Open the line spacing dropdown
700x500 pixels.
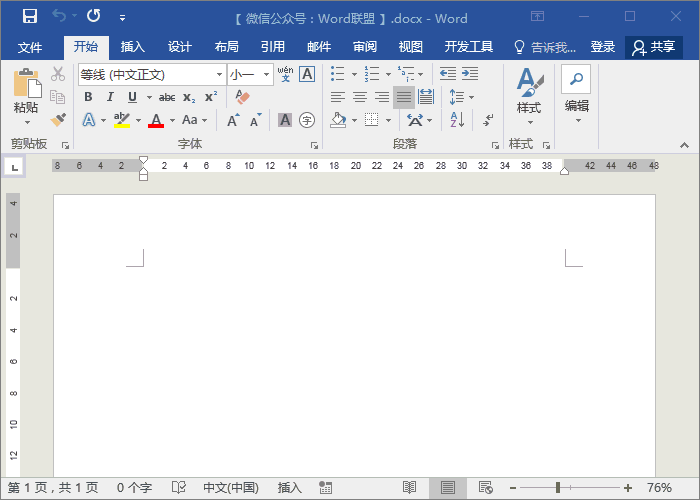pos(471,97)
